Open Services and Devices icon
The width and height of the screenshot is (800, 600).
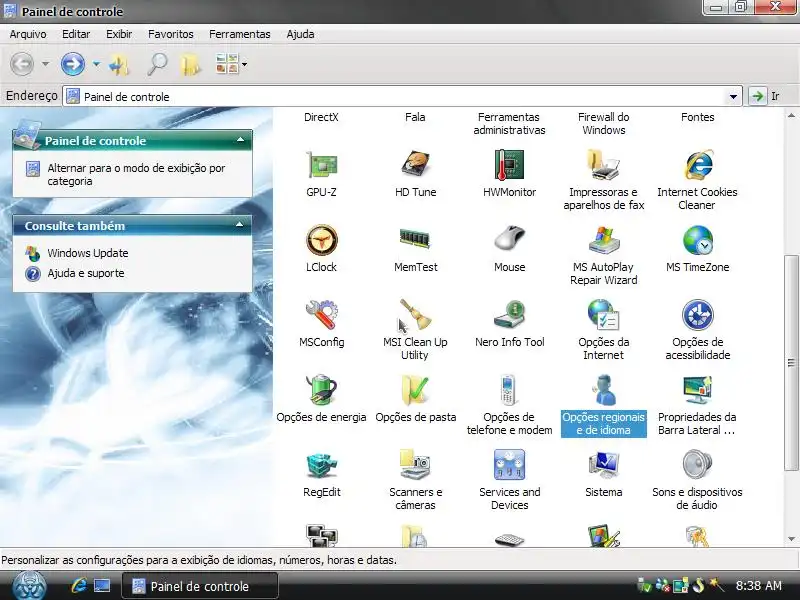[x=509, y=465]
